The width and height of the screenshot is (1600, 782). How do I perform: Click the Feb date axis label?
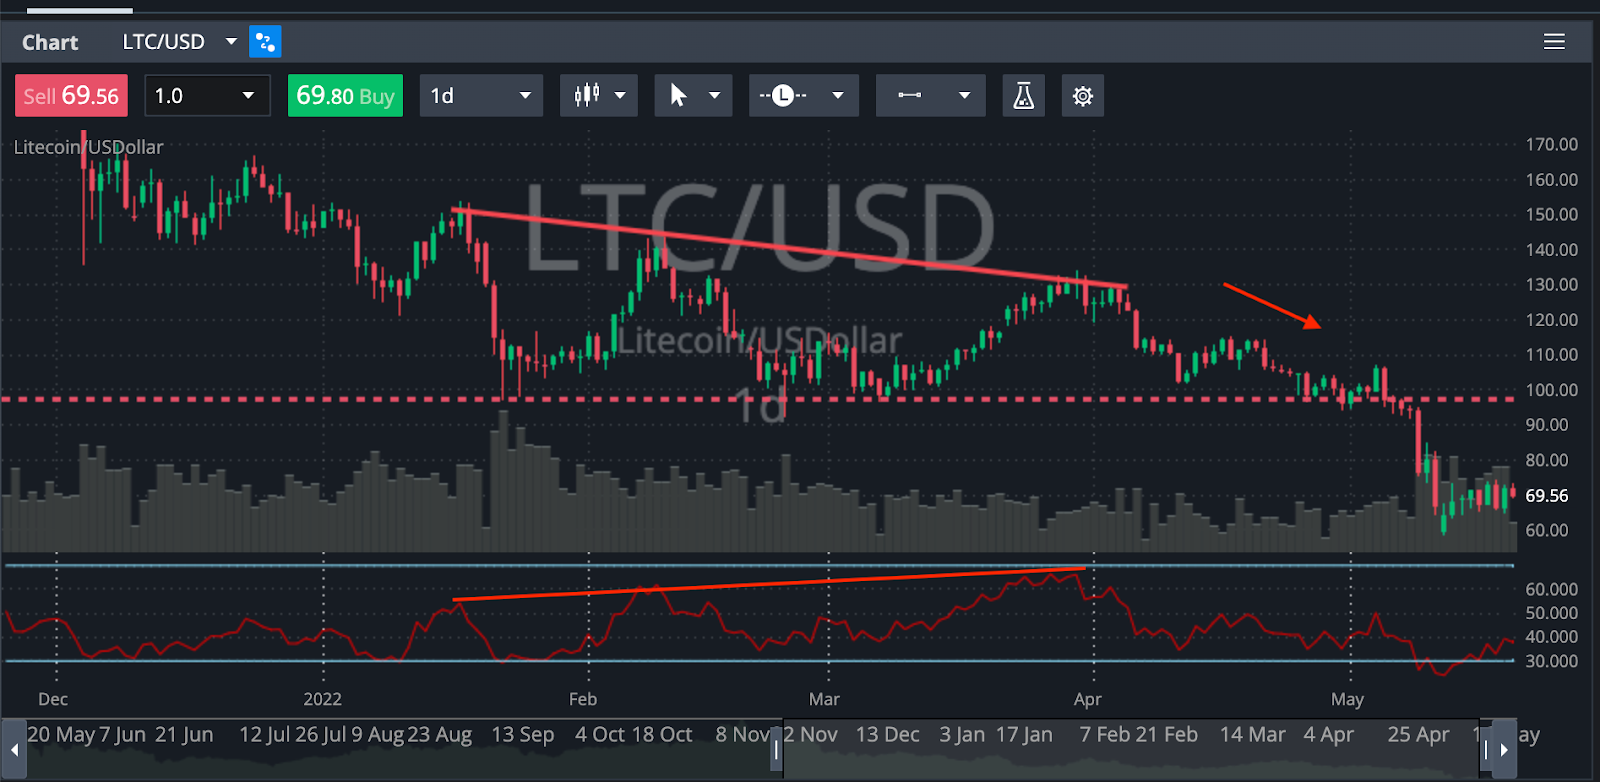(x=583, y=699)
